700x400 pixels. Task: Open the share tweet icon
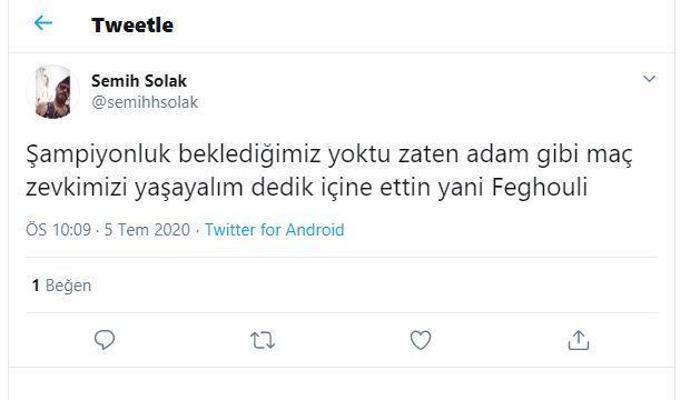pos(578,341)
